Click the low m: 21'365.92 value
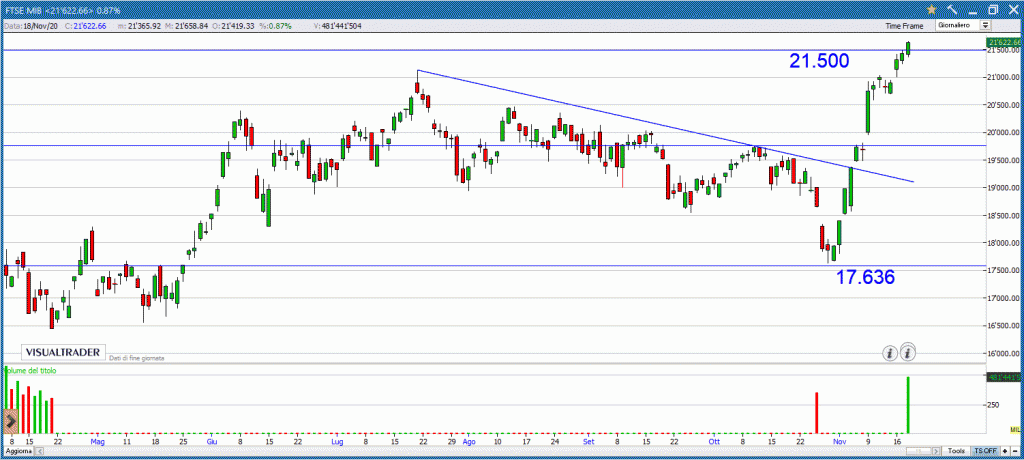1024x460 pixels. coord(141,25)
